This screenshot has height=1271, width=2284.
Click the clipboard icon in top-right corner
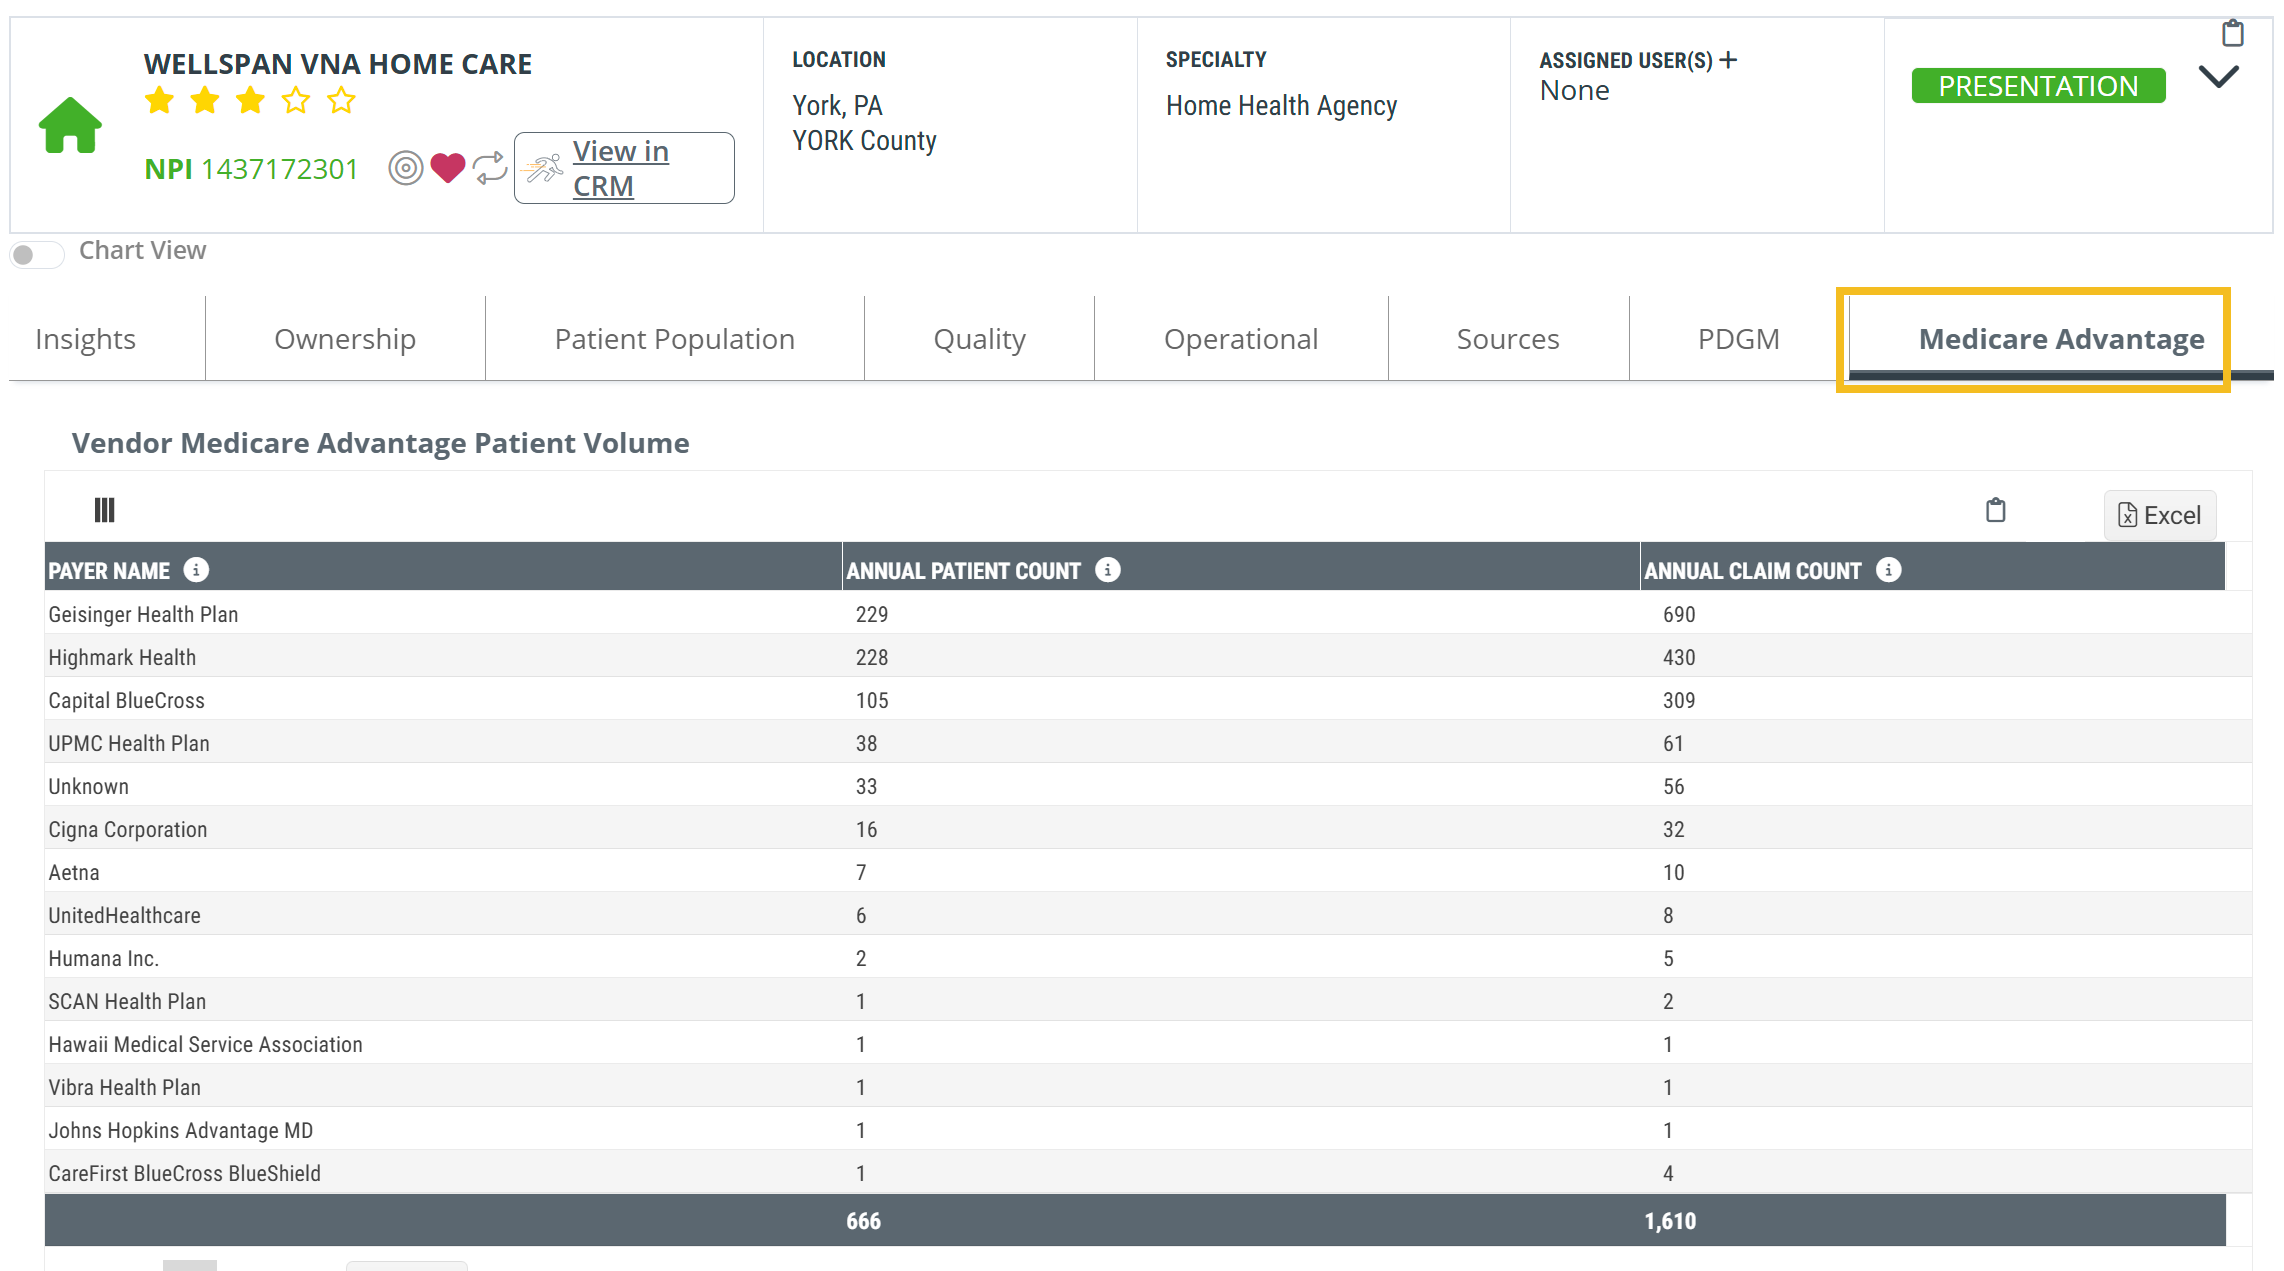2233,33
